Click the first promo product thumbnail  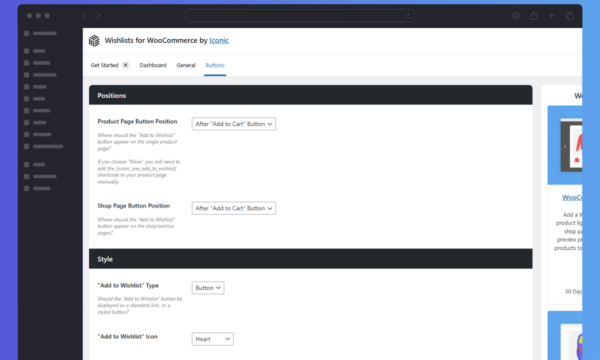(x=565, y=145)
